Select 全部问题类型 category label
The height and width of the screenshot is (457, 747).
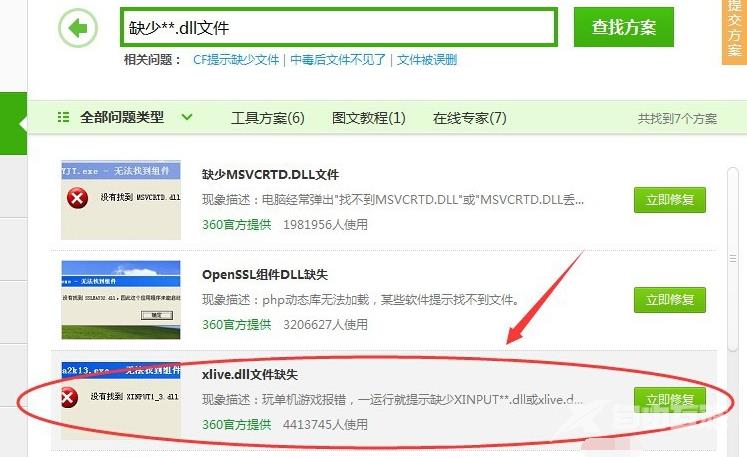(x=122, y=117)
